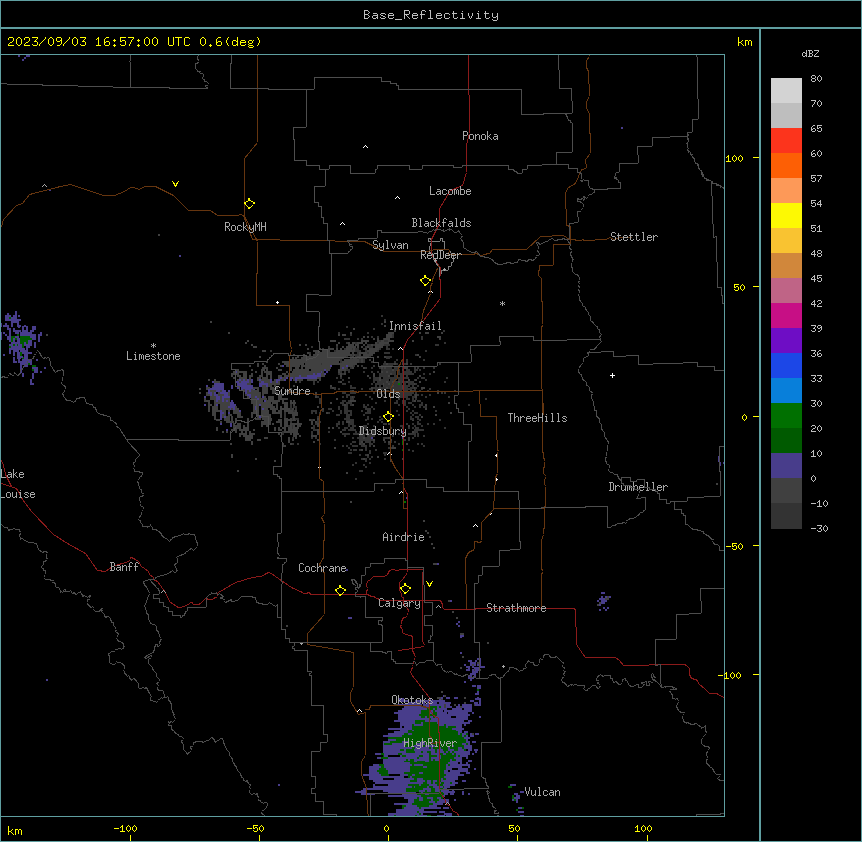Click the RedDeer city label
The width and height of the screenshot is (862, 842).
point(440,255)
